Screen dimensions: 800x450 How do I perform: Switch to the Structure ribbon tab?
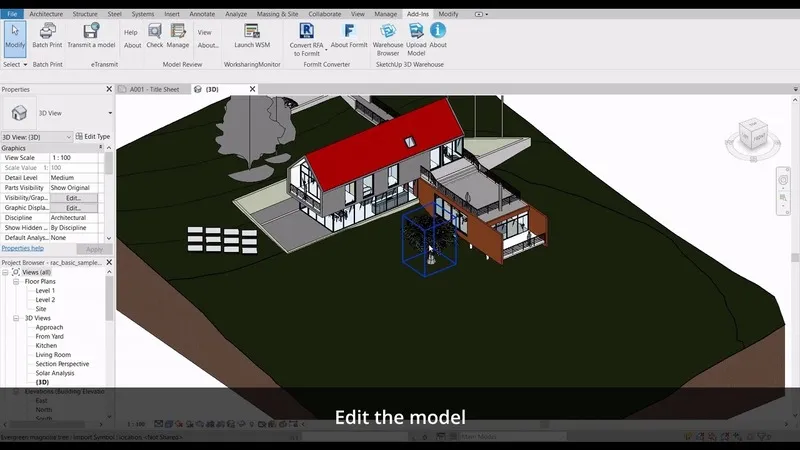pos(85,14)
